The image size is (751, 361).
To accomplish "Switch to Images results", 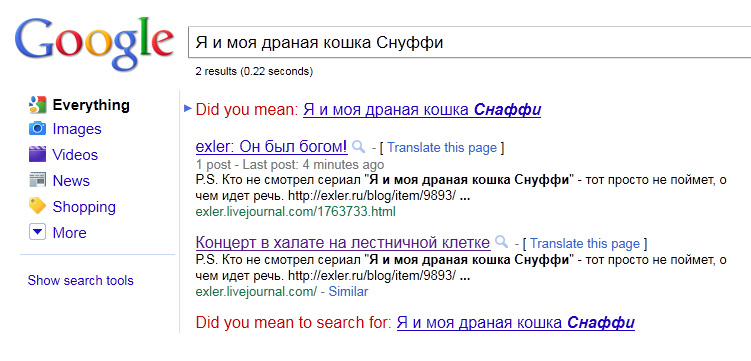I will pos(77,129).
